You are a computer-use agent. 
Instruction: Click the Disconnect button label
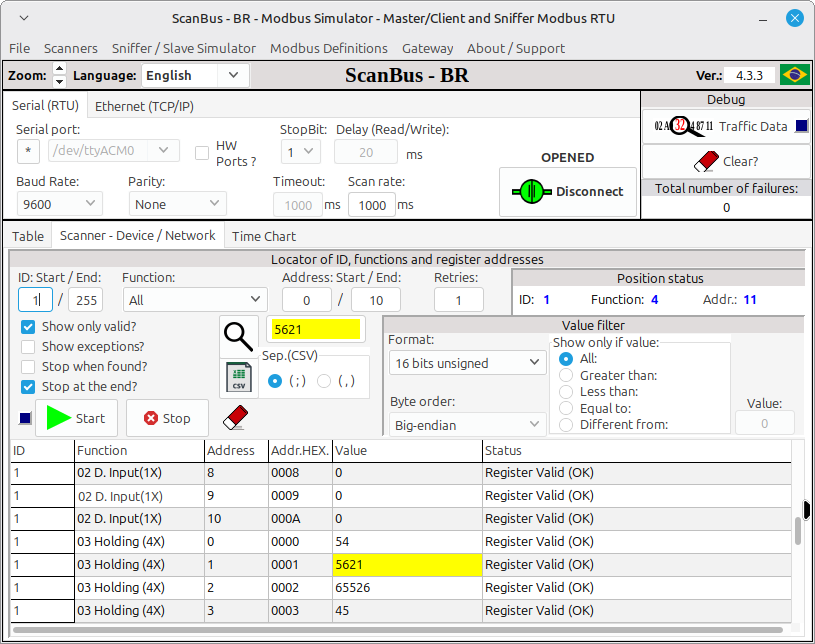click(x=589, y=191)
